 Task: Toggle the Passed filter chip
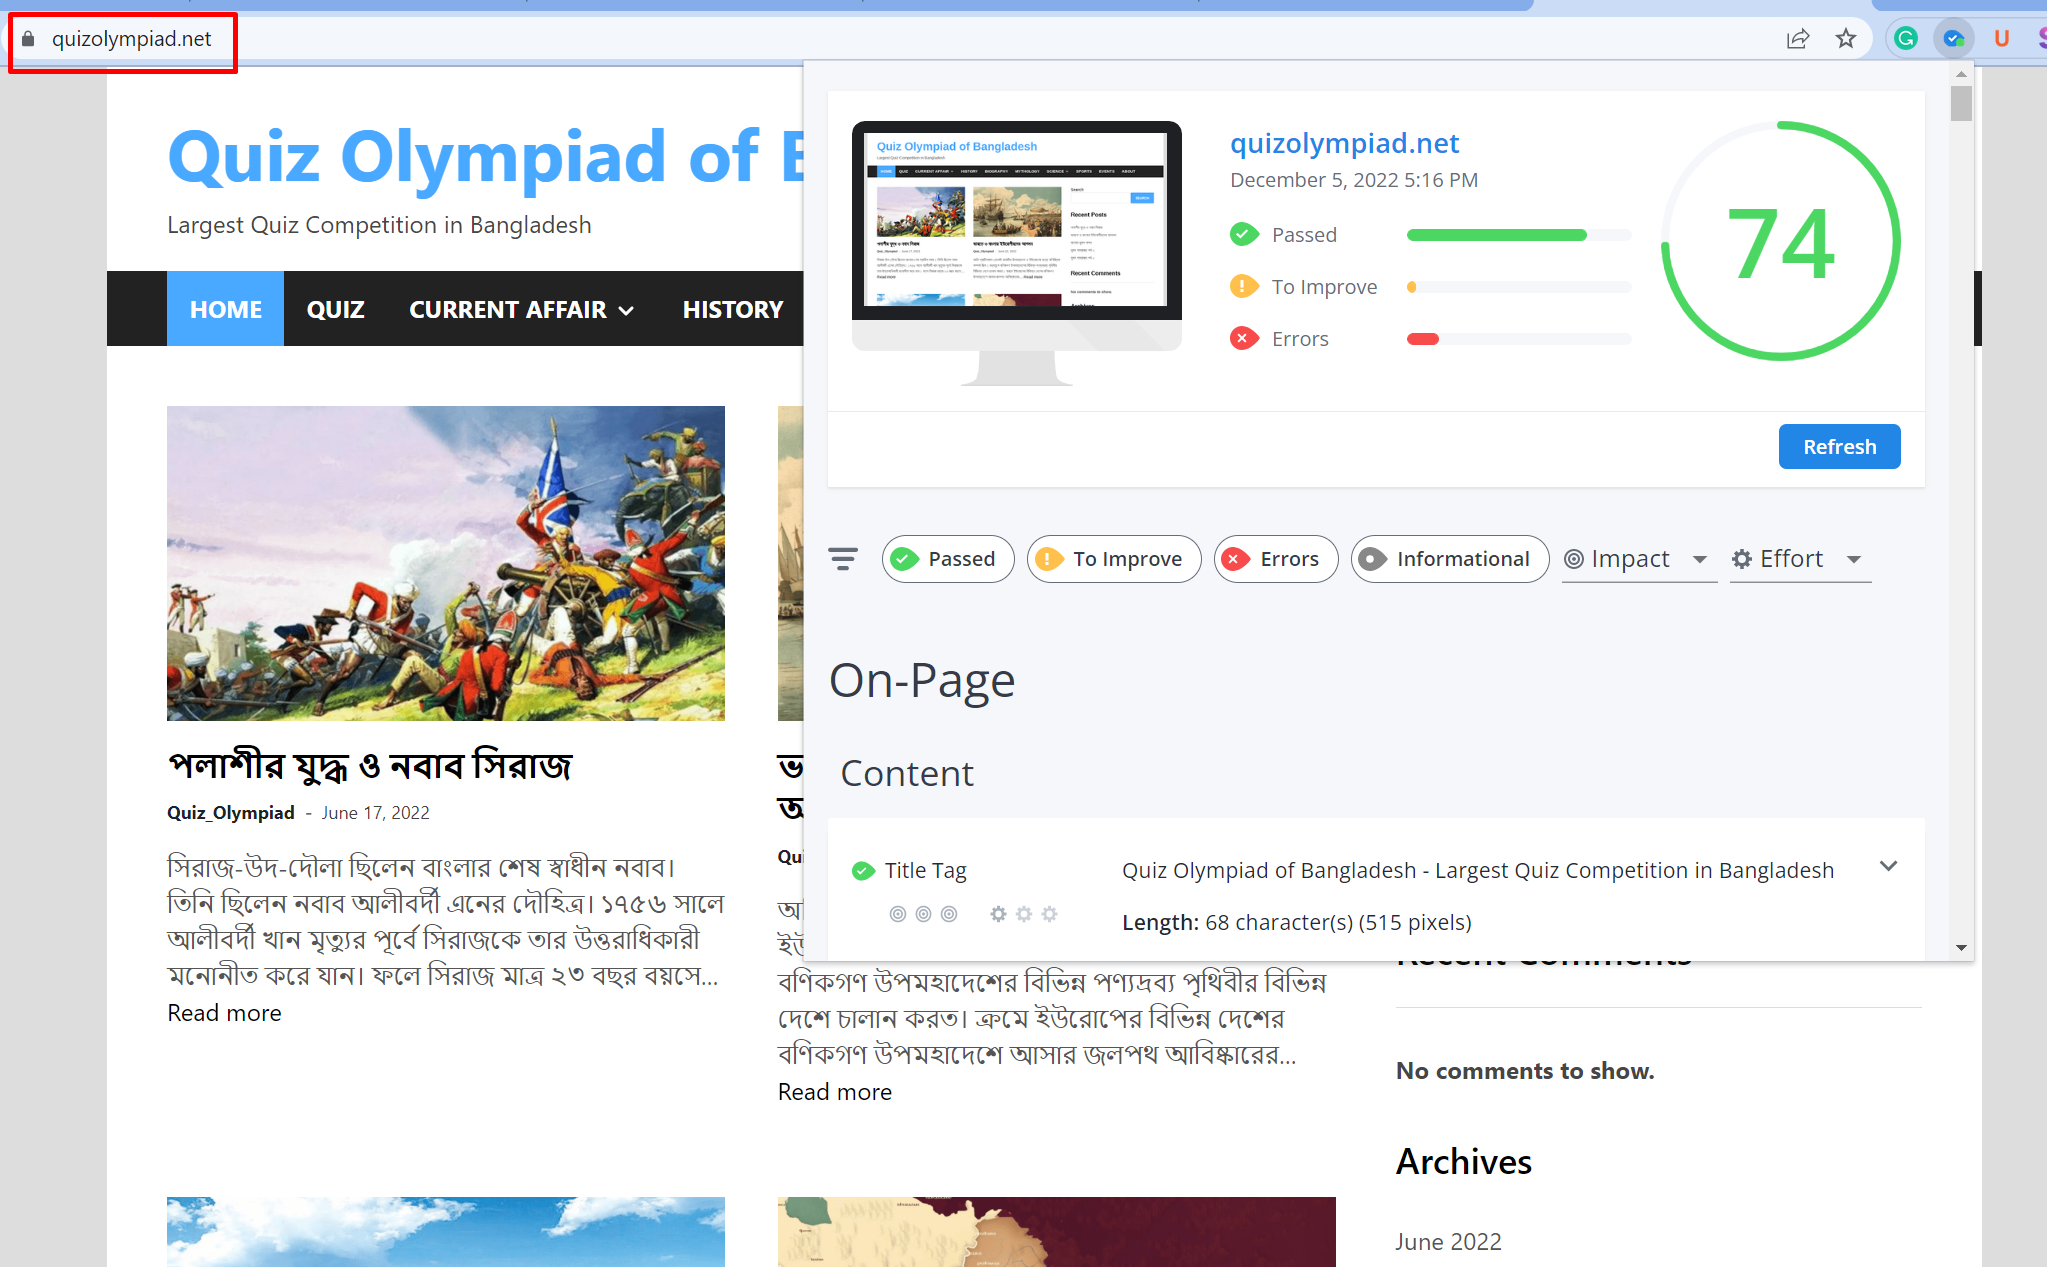(x=947, y=559)
